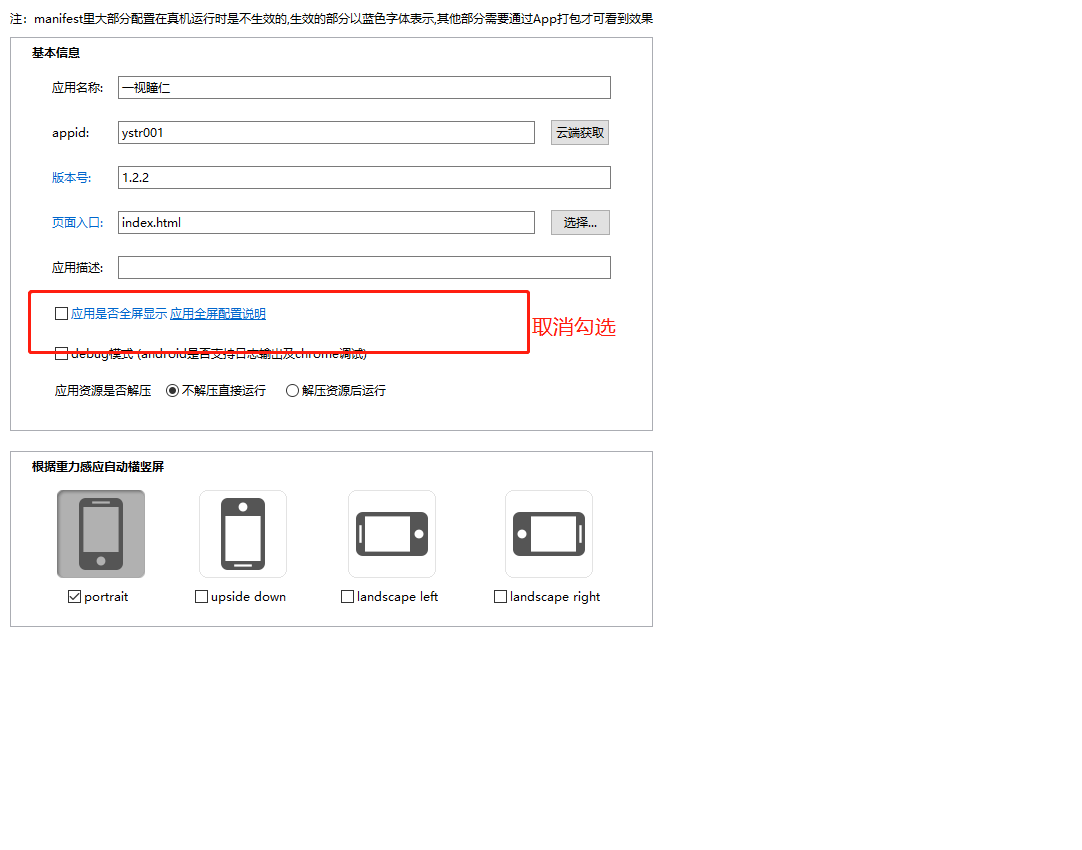Image resolution: width=1082 pixels, height=850 pixels.
Task: Focus the 版本号 field showing 1.2.2
Action: (x=364, y=177)
